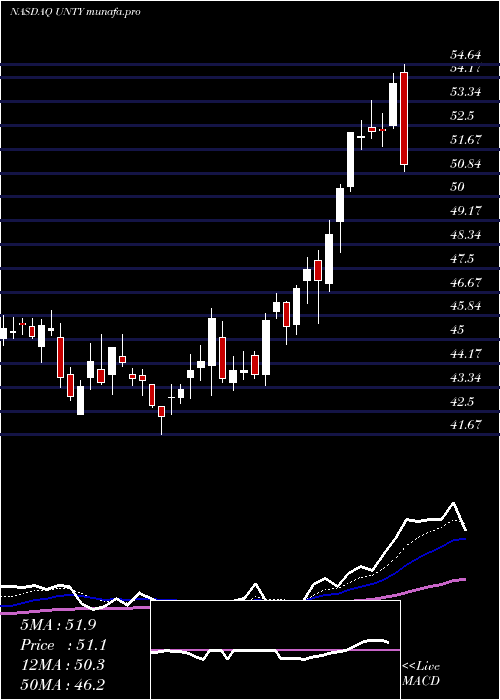
Task: Select the 50MA : 46.2 readout
Action: tap(62, 684)
